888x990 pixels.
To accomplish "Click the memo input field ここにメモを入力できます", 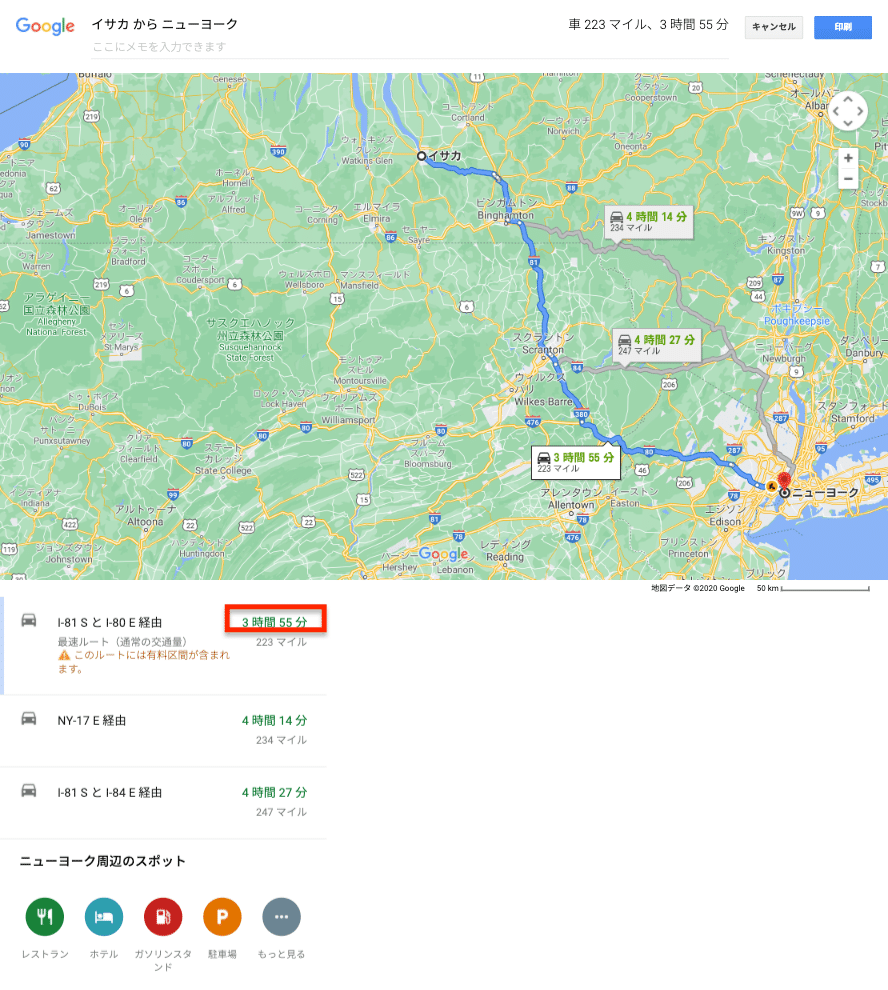I will coord(410,47).
